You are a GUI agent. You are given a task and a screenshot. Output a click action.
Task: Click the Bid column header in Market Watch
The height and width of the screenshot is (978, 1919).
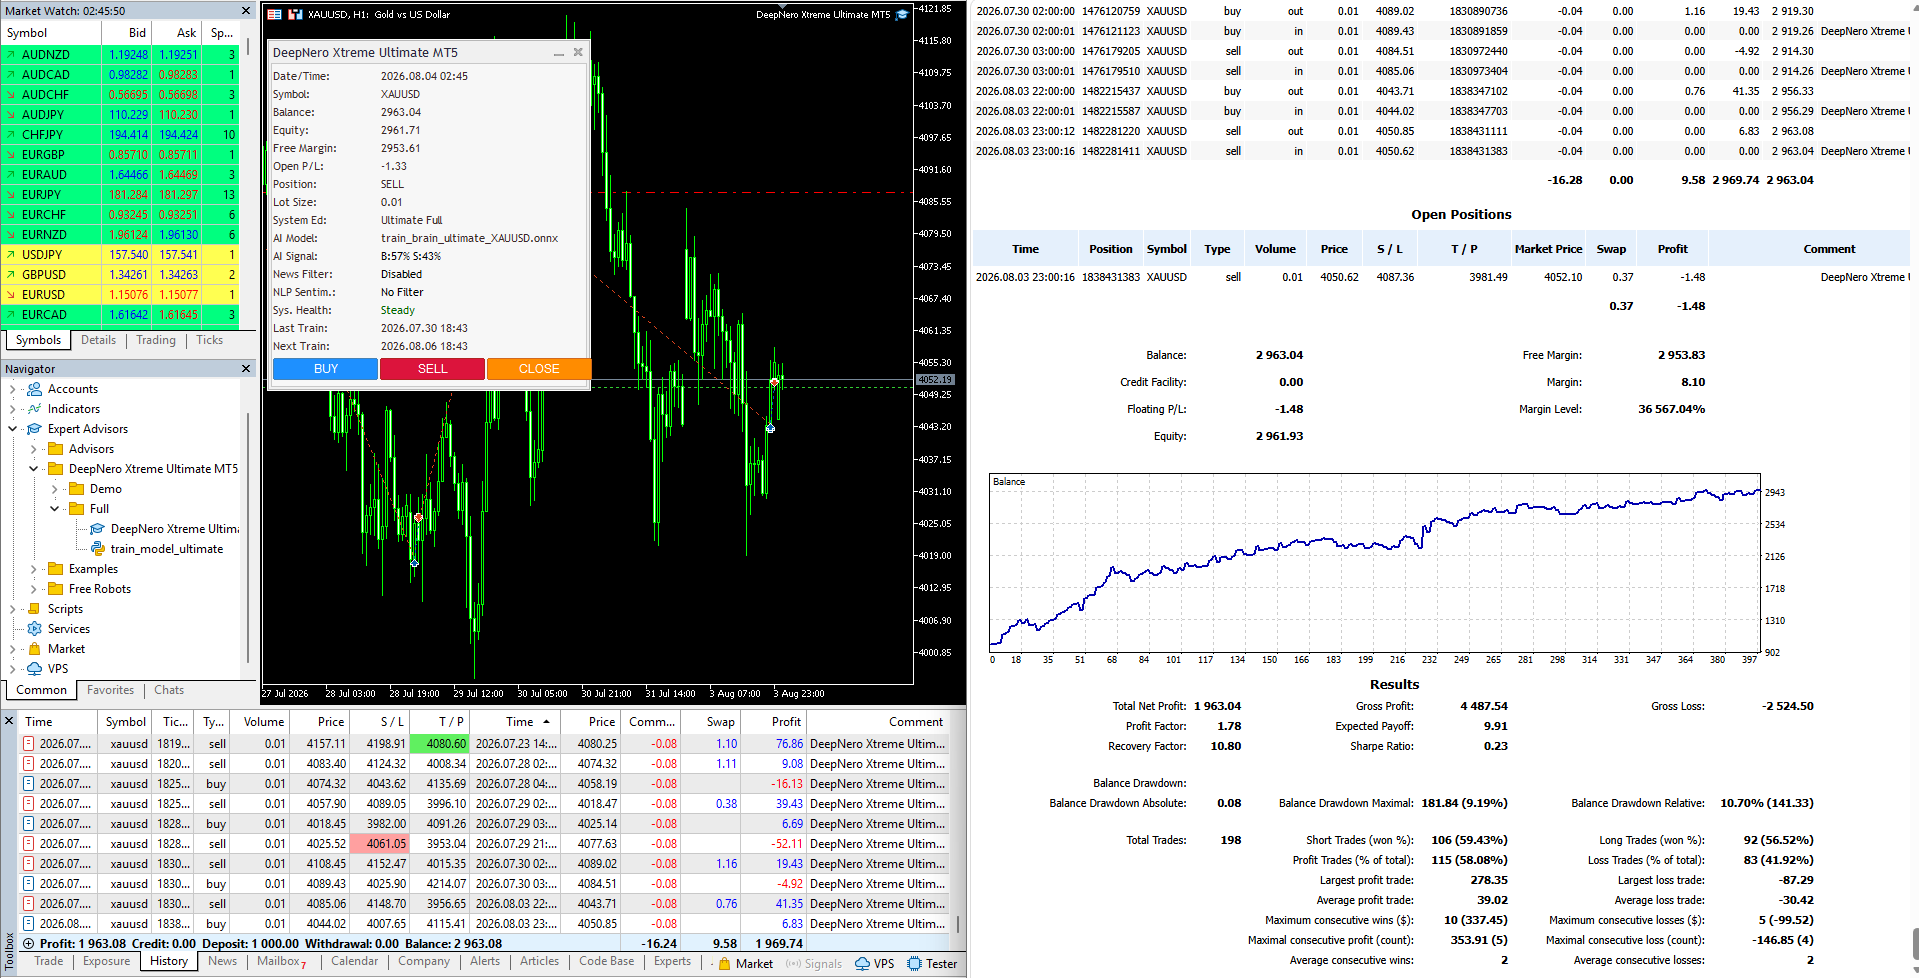tap(128, 33)
